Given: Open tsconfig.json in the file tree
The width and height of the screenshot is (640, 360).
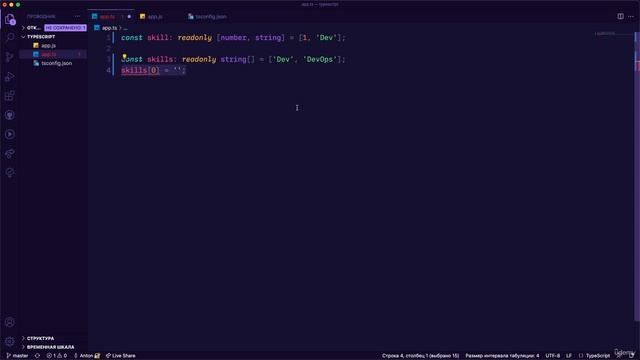Looking at the screenshot, I should point(56,63).
